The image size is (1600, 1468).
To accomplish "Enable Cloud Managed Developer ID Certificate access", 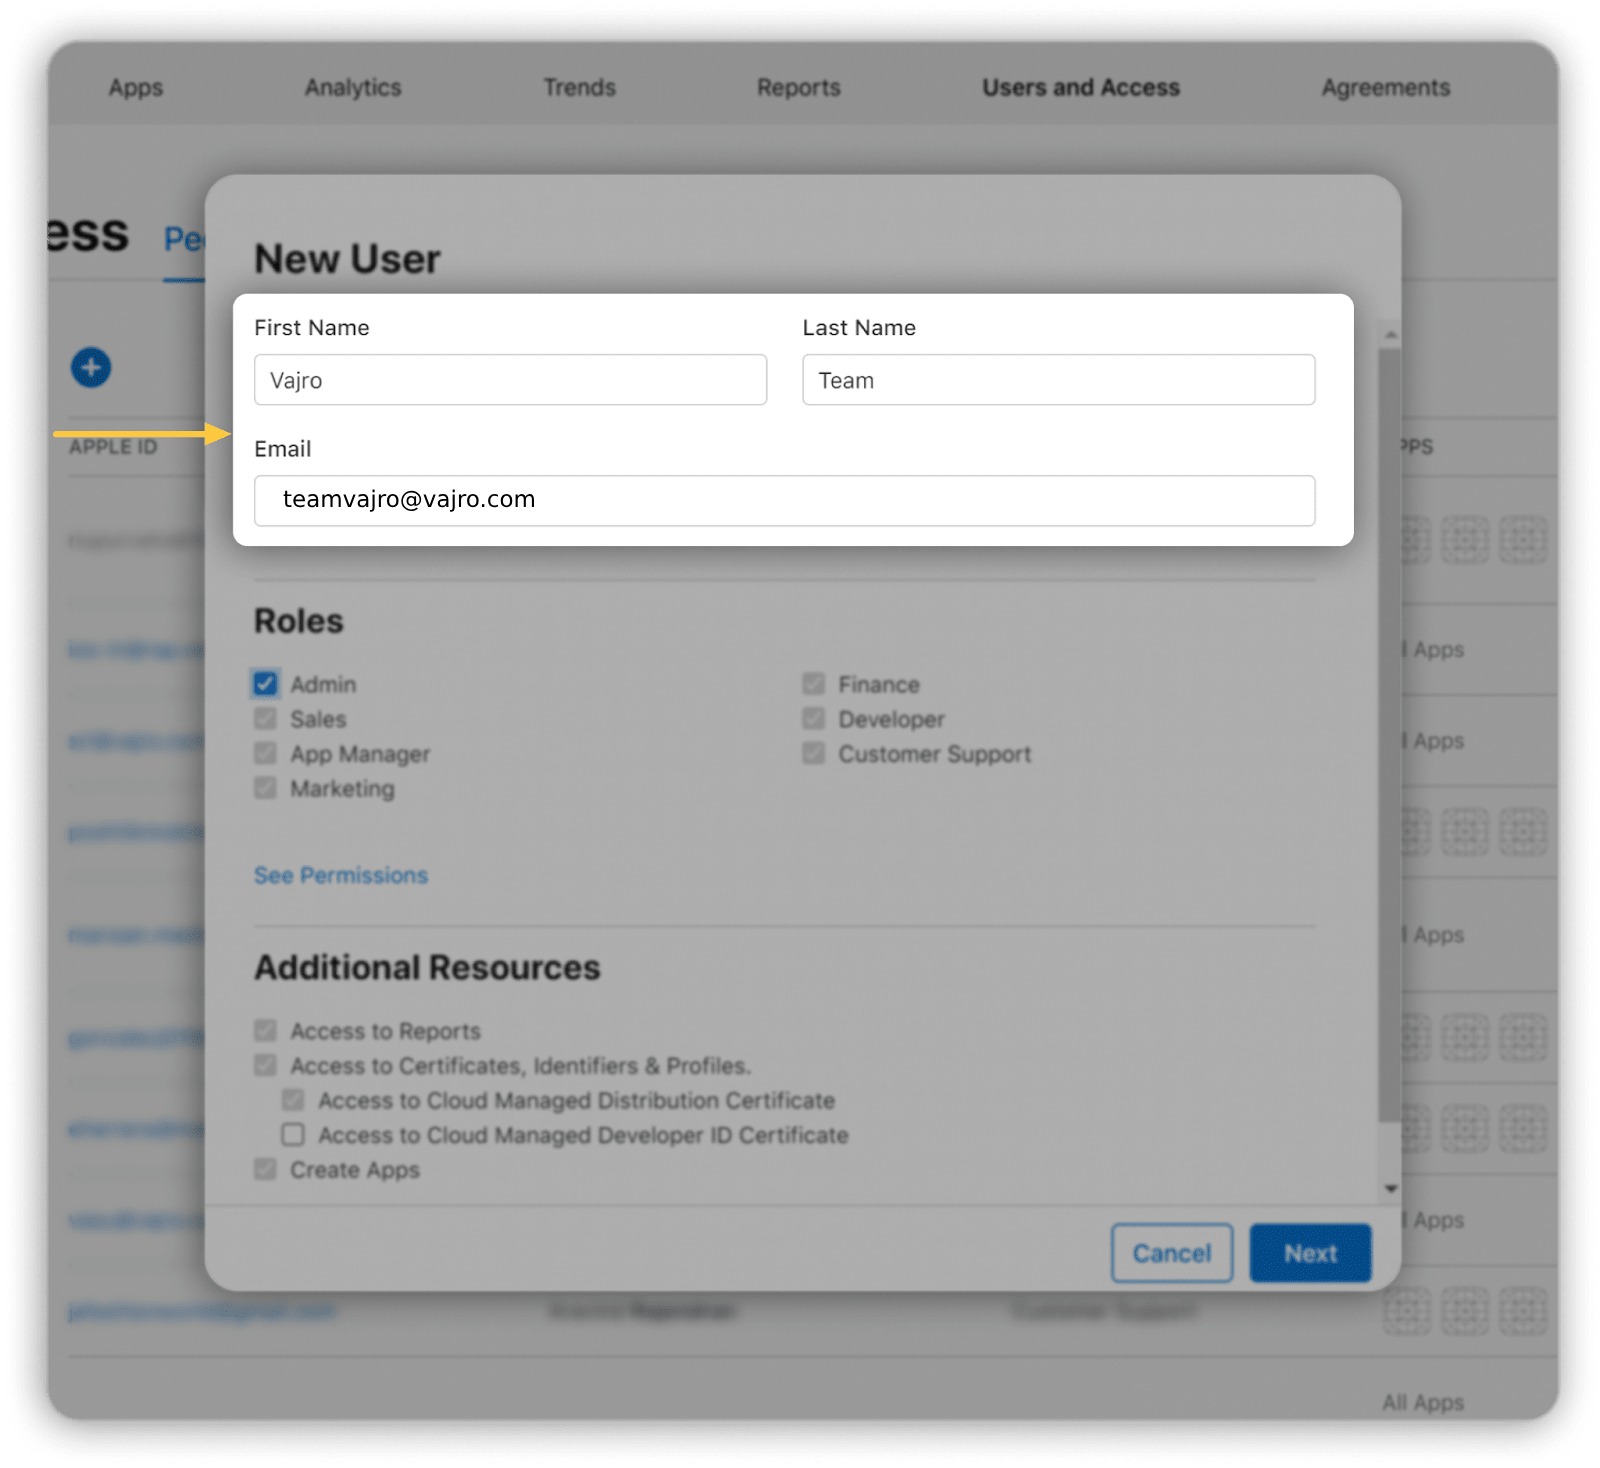I will point(293,1135).
